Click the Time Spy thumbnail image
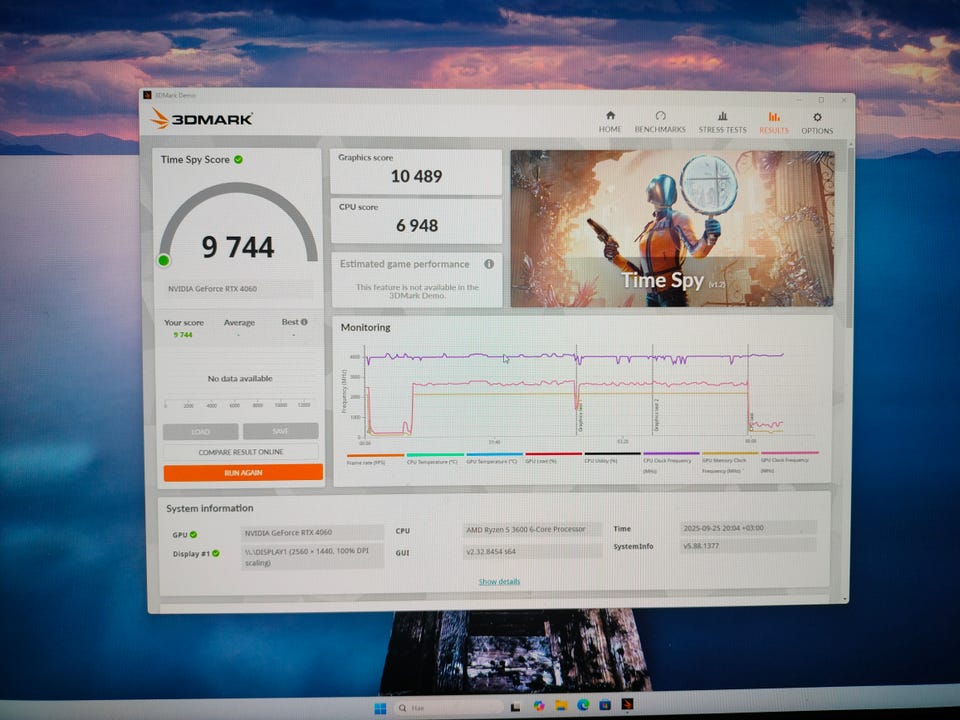 pyautogui.click(x=672, y=228)
